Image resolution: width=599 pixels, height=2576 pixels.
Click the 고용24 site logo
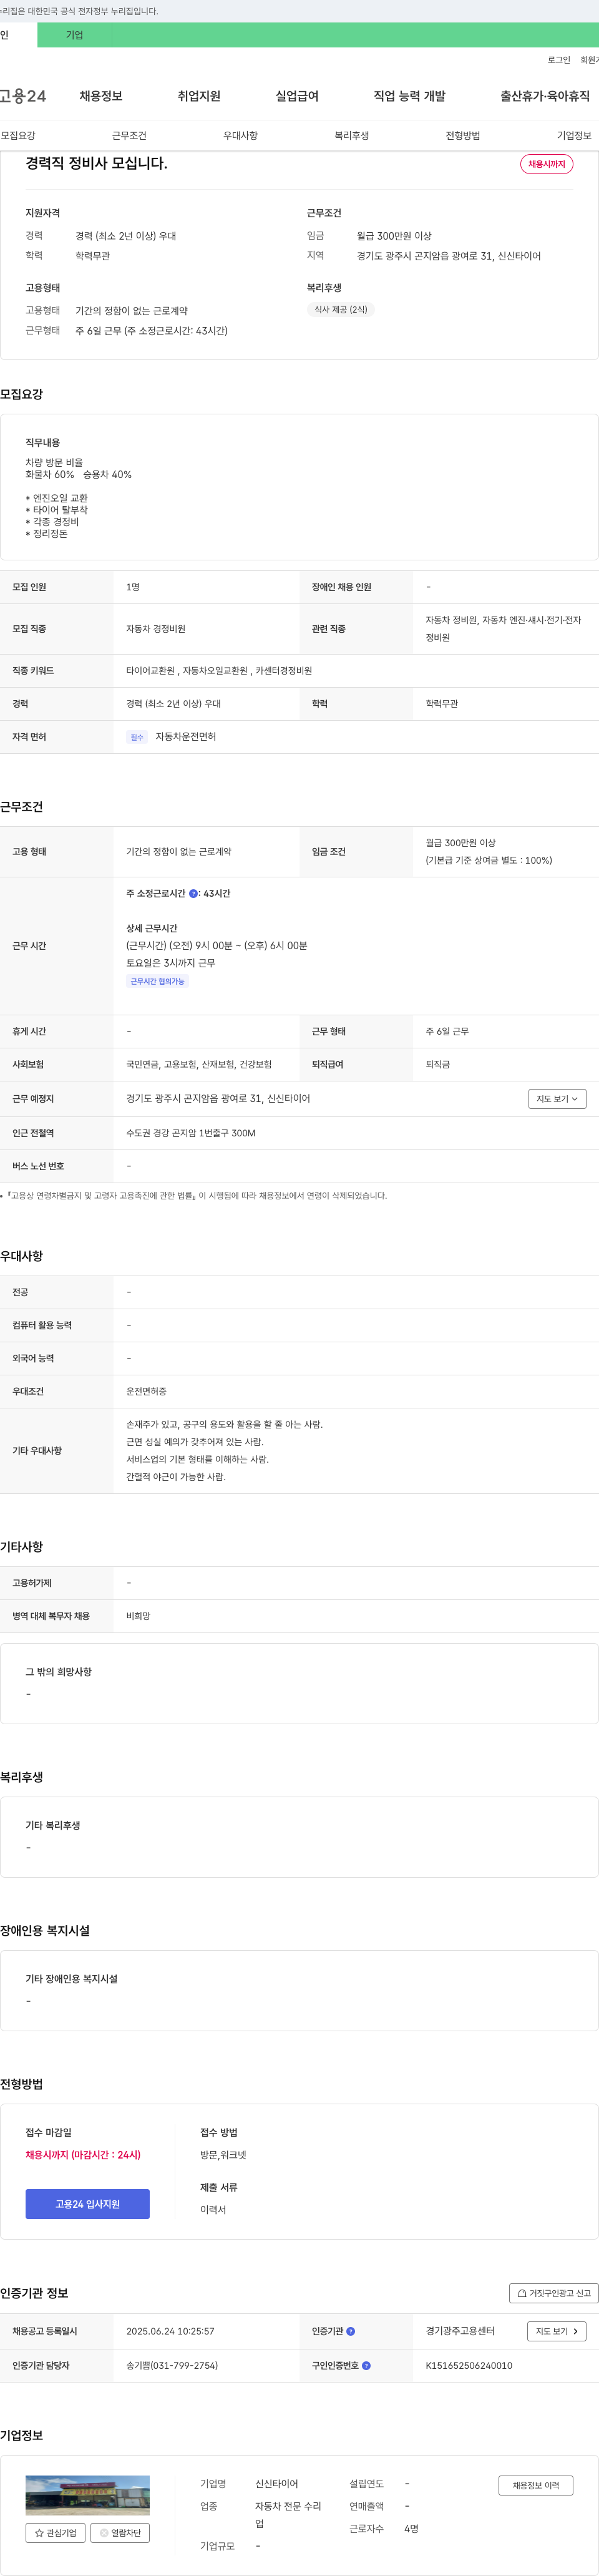coord(23,96)
